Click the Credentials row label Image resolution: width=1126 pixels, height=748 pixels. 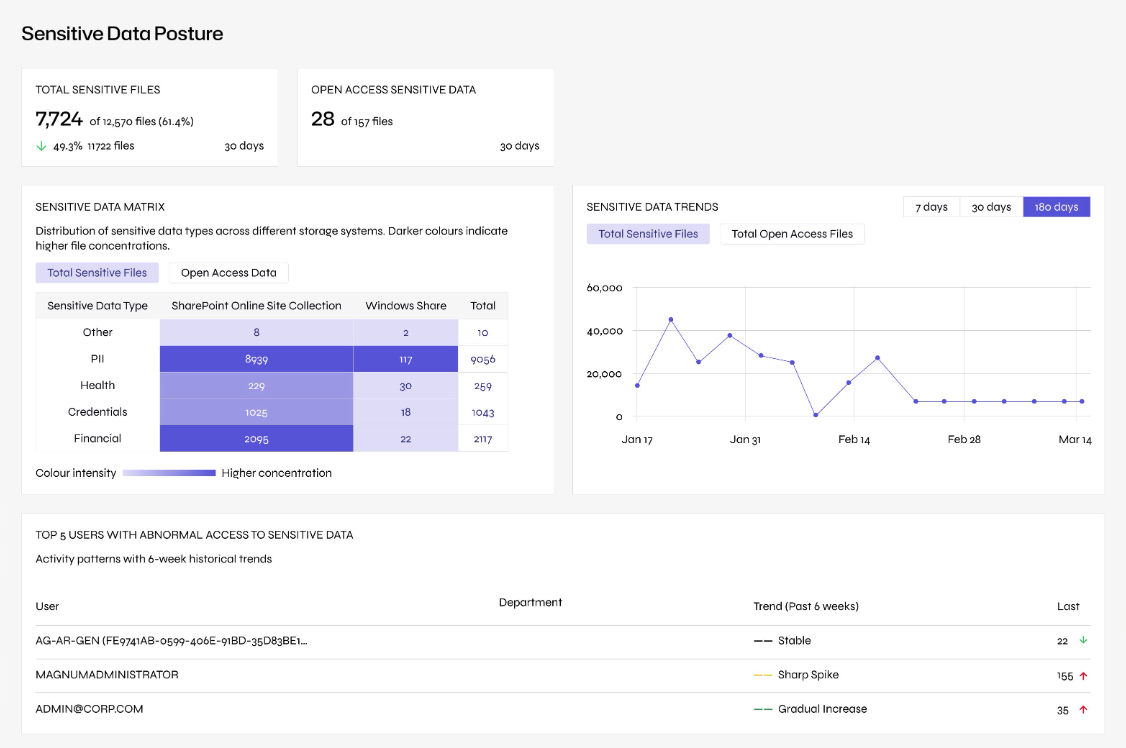click(98, 412)
